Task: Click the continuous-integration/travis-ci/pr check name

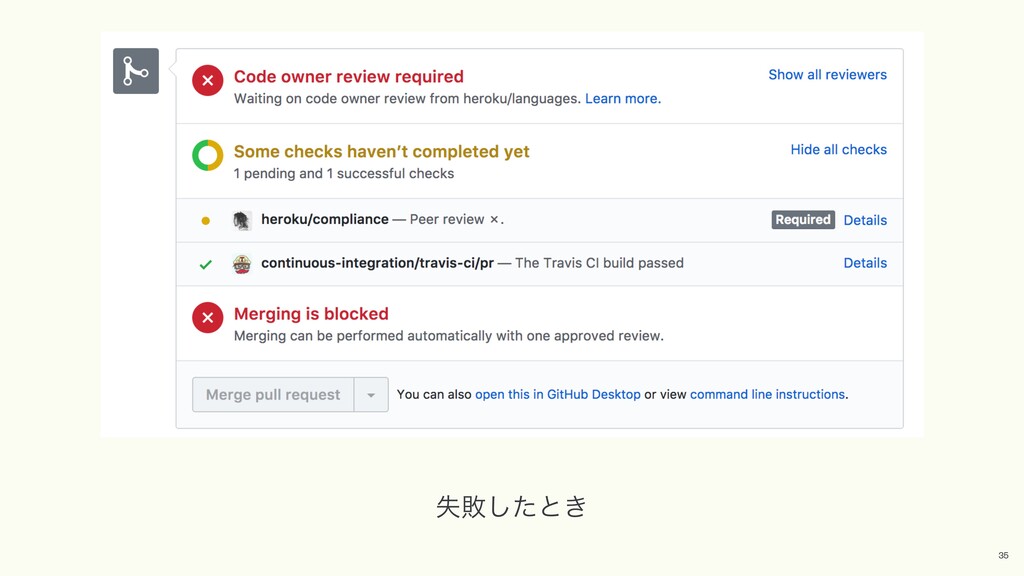Action: (x=377, y=263)
